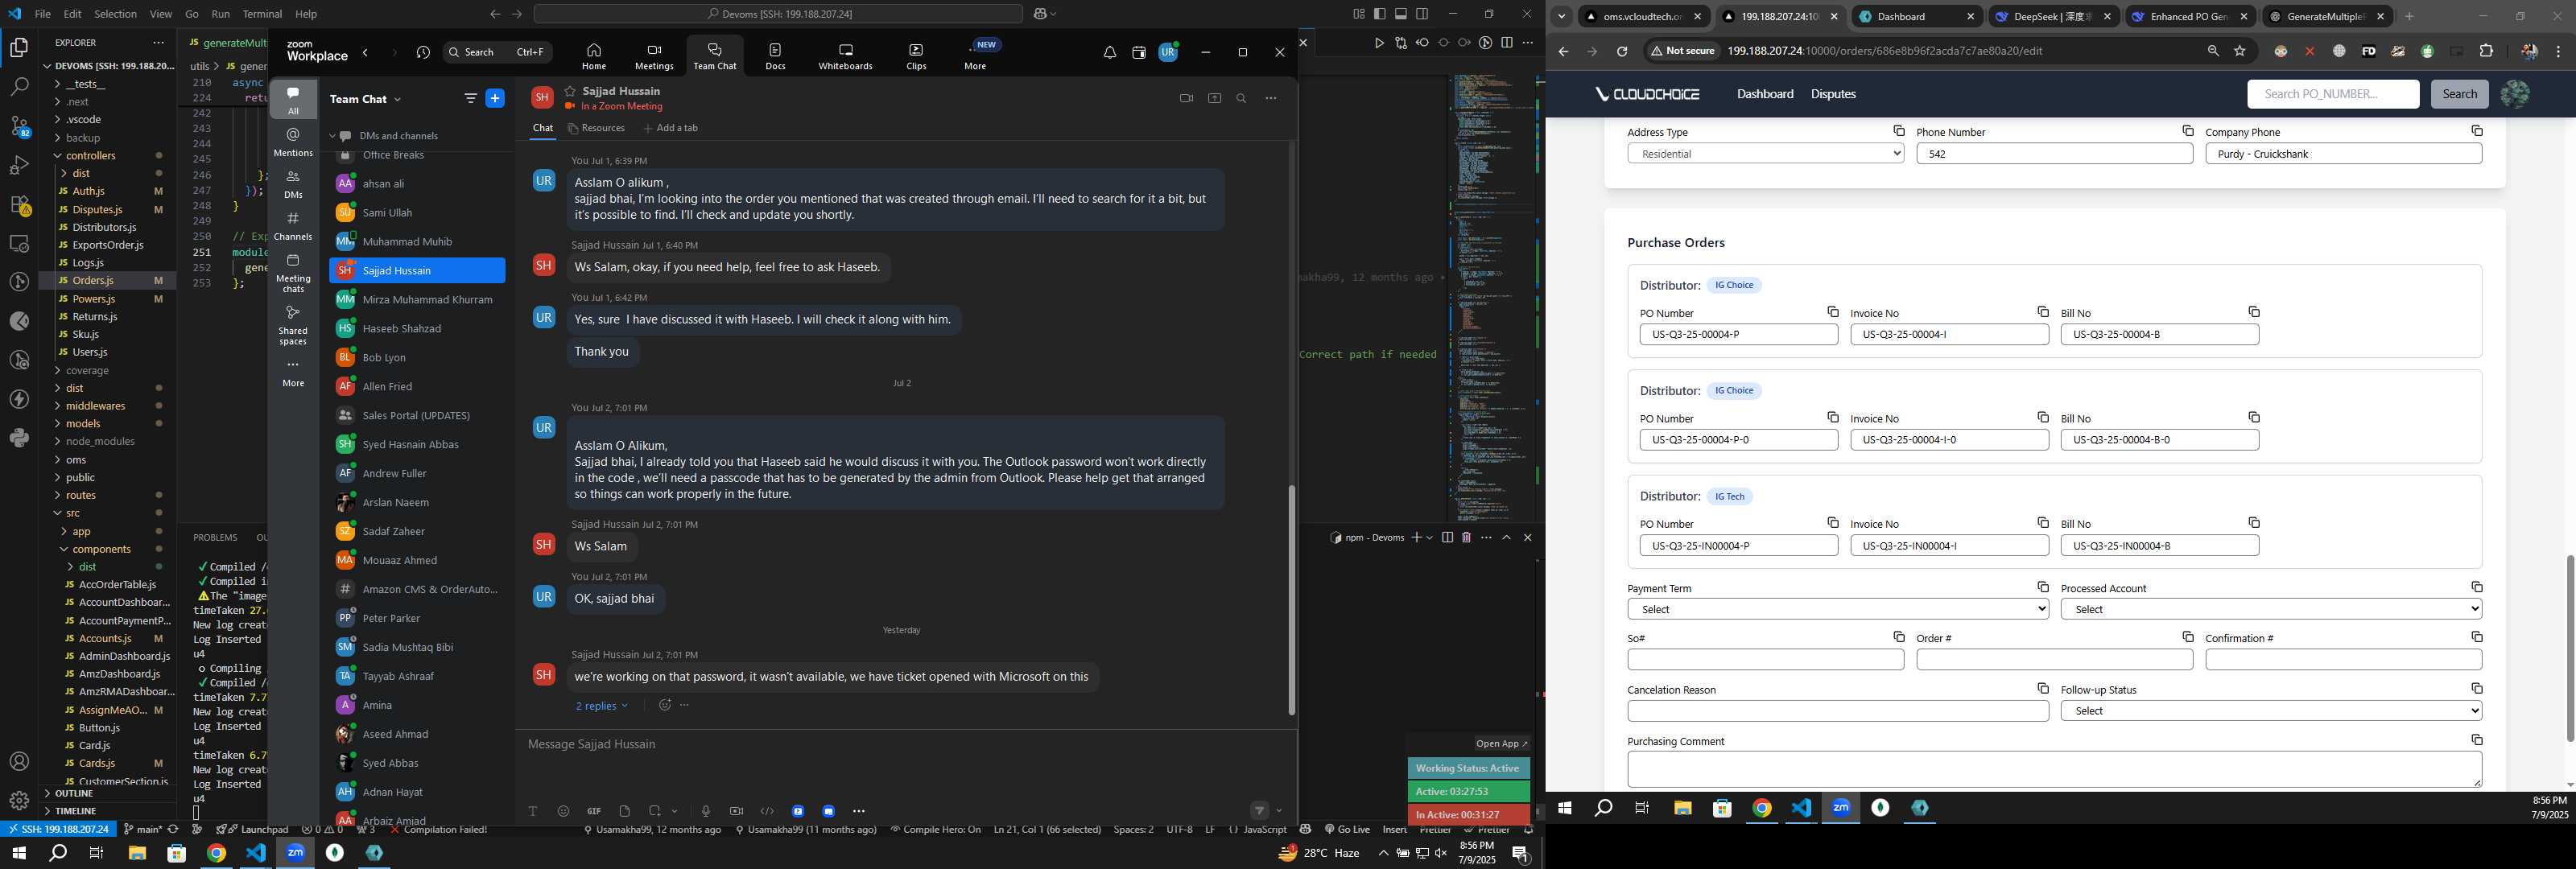This screenshot has height=869, width=2576.
Task: Open Orders.js file in Explorer
Action: coord(93,281)
